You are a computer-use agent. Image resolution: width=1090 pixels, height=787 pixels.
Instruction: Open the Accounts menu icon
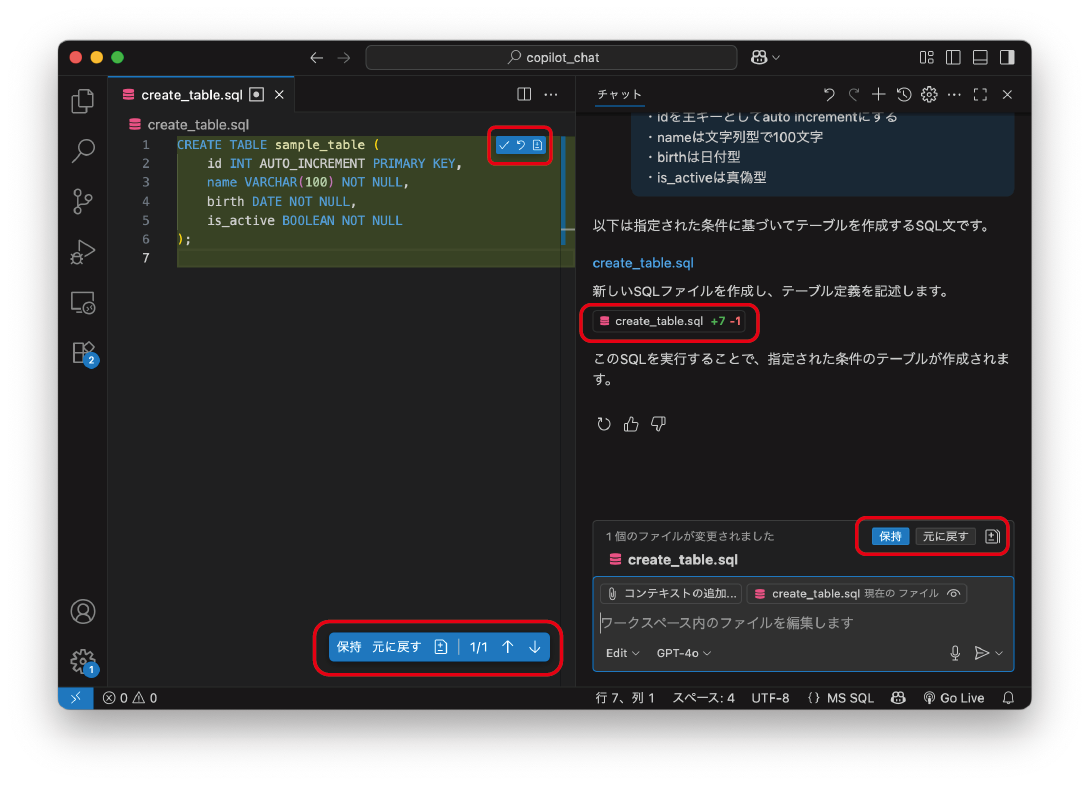pos(83,612)
